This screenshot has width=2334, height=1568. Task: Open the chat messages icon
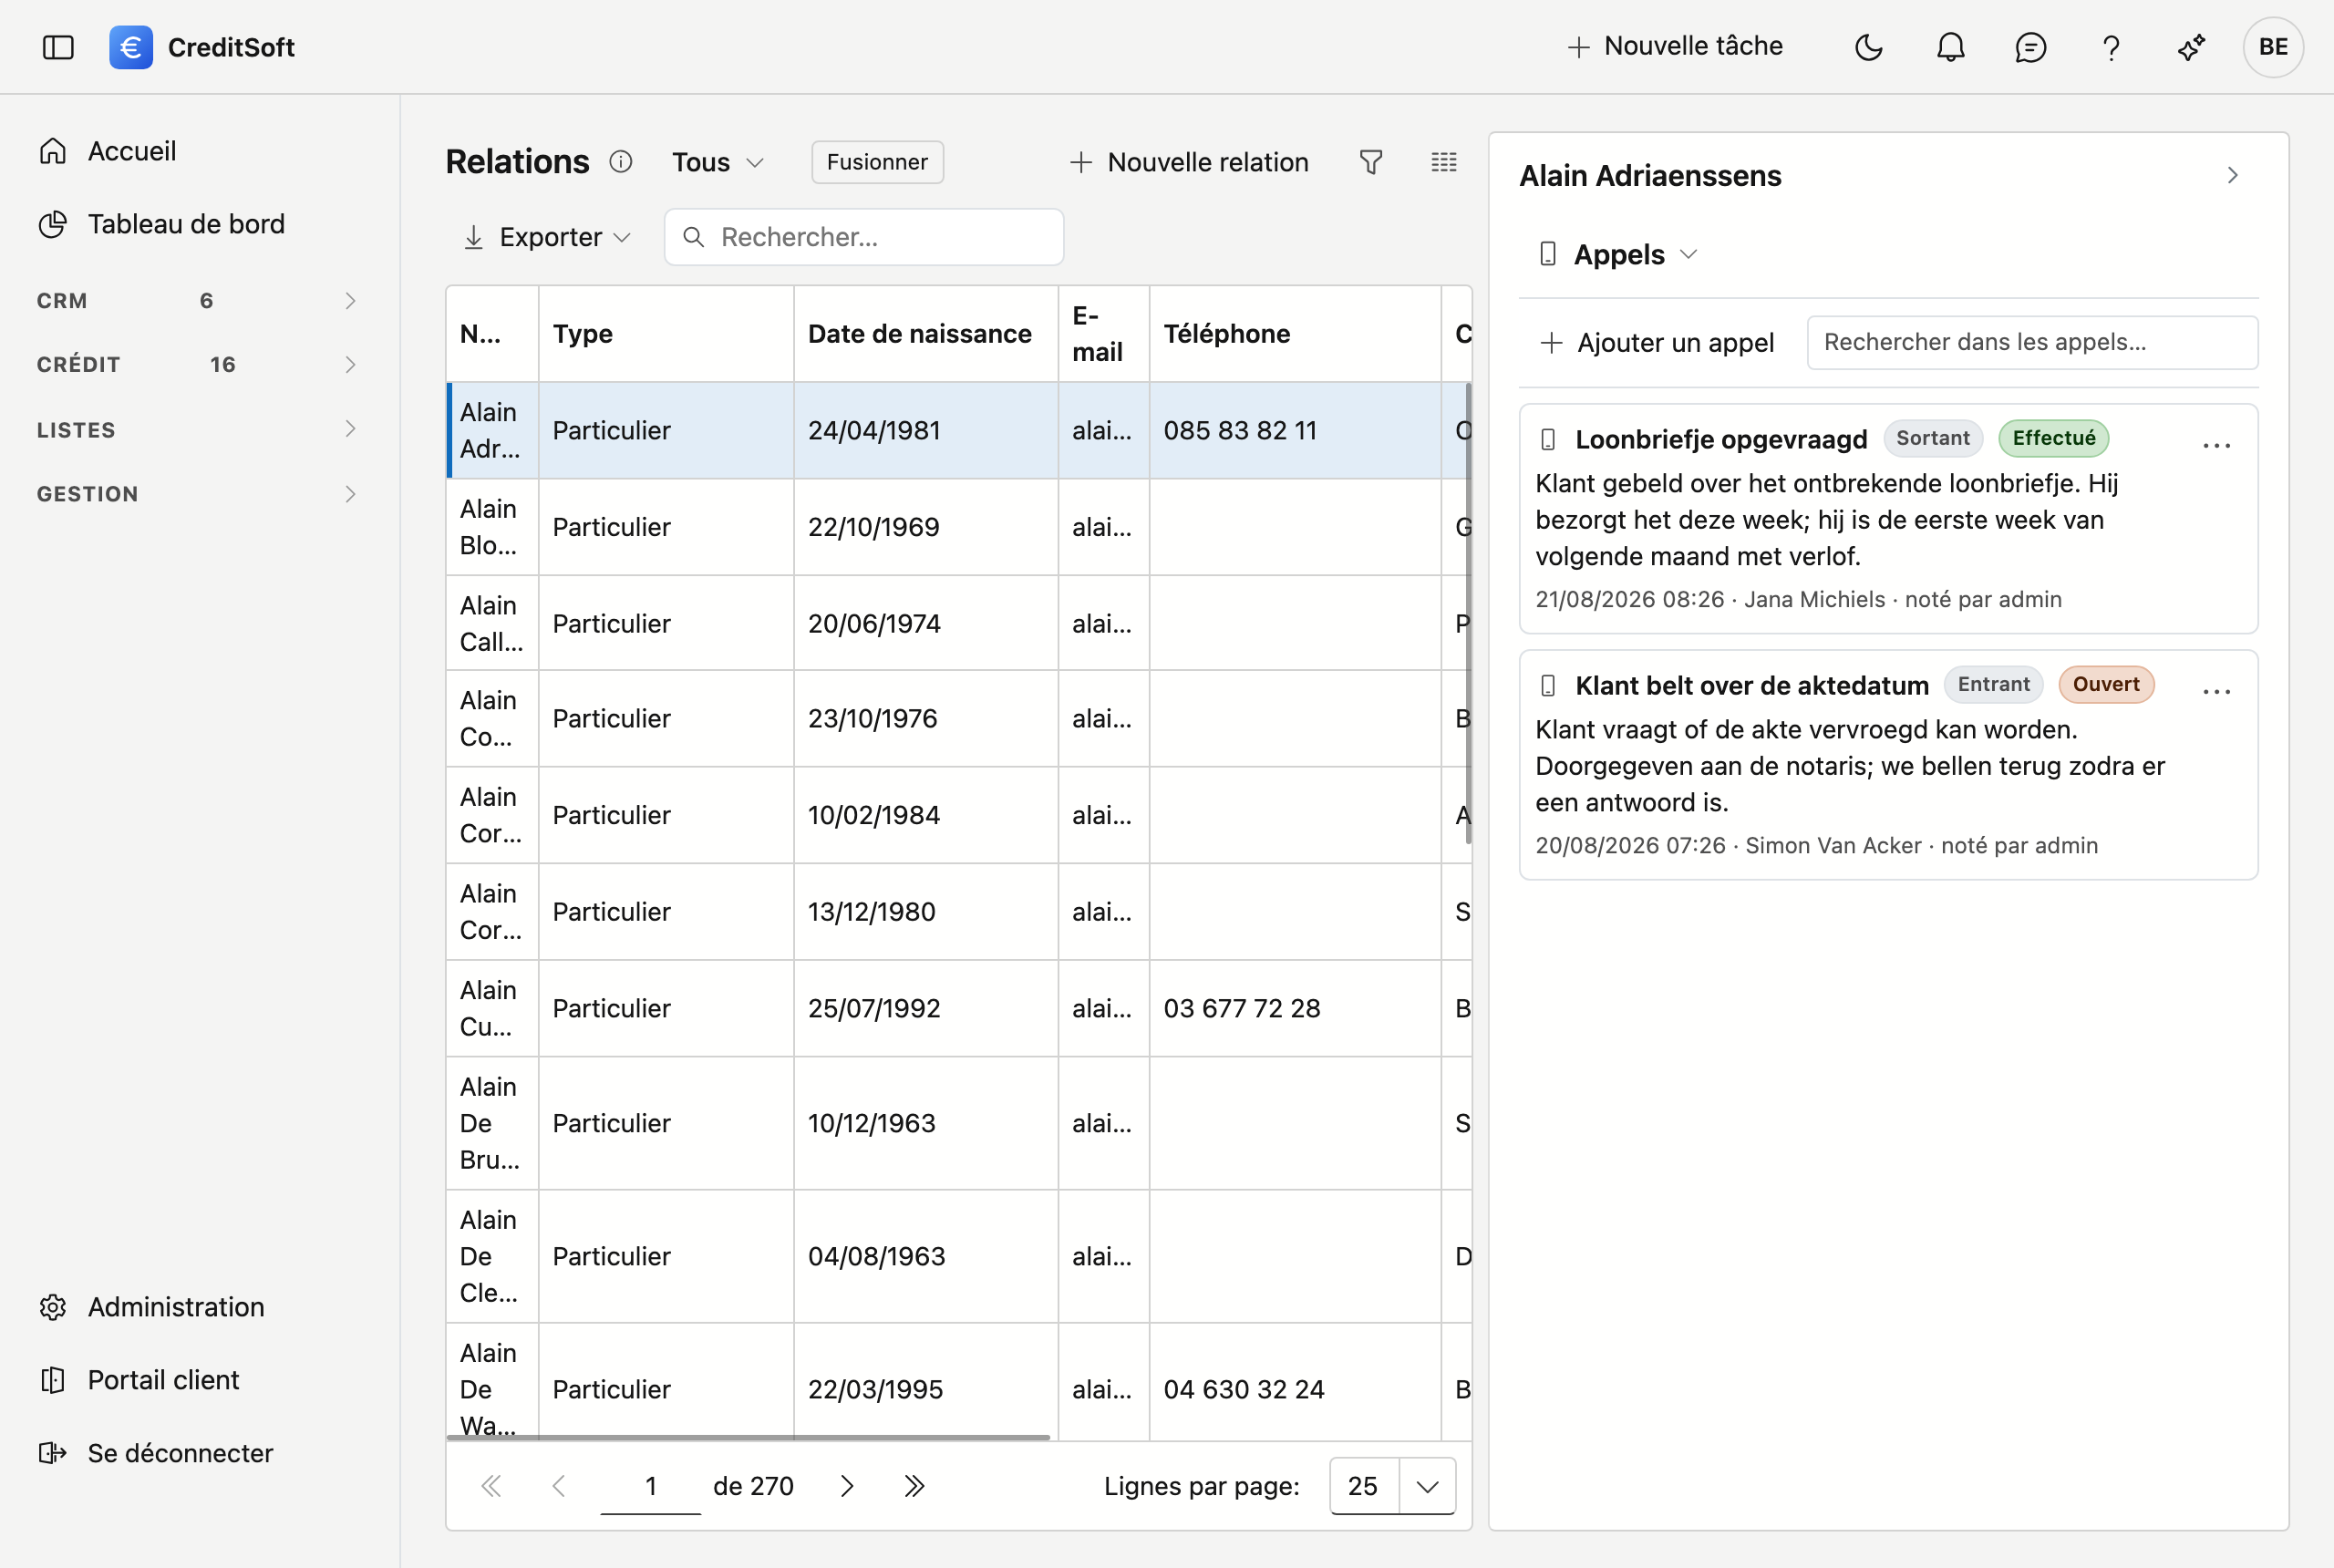tap(2030, 47)
